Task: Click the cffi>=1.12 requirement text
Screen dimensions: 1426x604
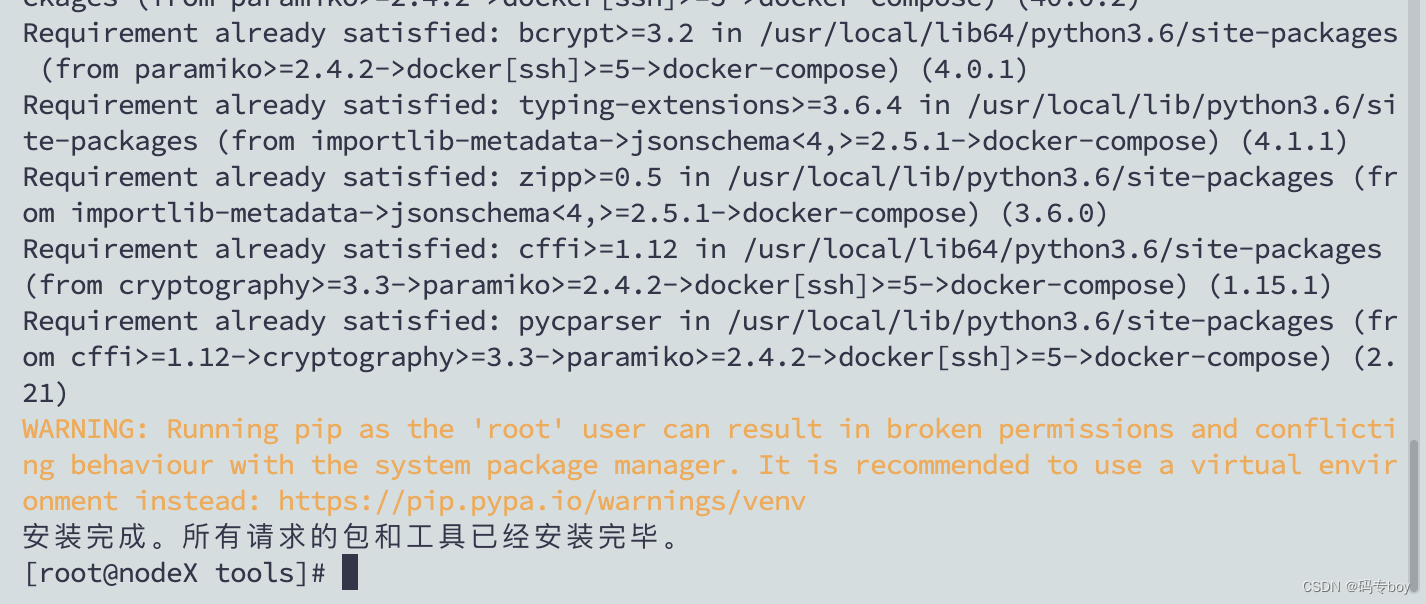Action: tap(597, 249)
